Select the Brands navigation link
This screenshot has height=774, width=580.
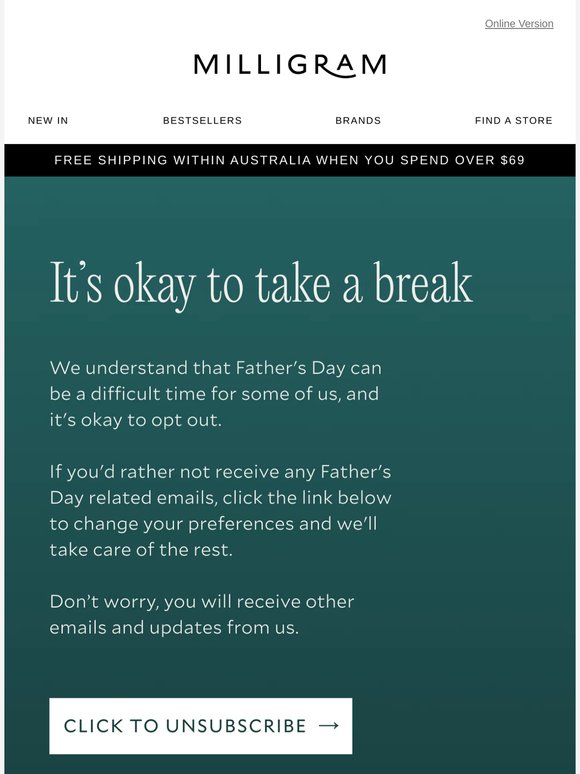358,120
